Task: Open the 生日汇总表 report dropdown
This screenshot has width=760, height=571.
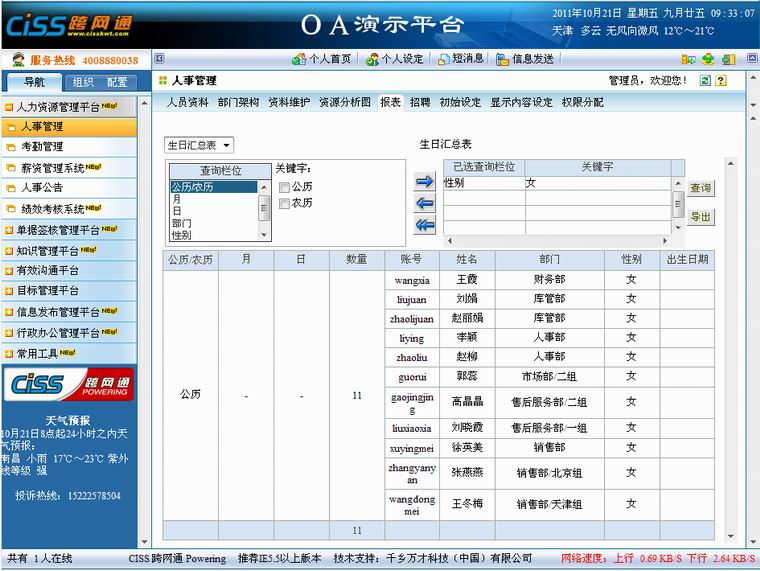Action: tap(199, 146)
